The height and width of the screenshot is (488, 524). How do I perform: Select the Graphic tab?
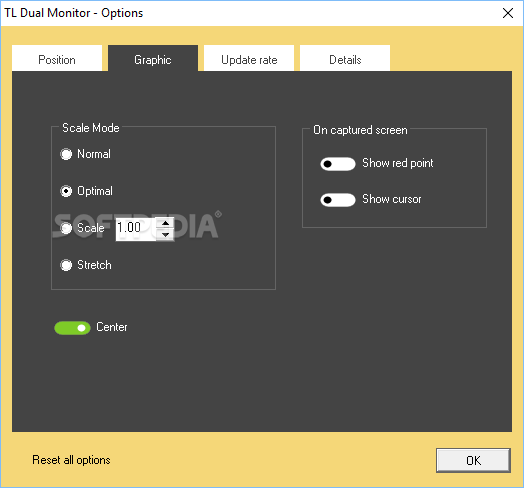tap(153, 58)
